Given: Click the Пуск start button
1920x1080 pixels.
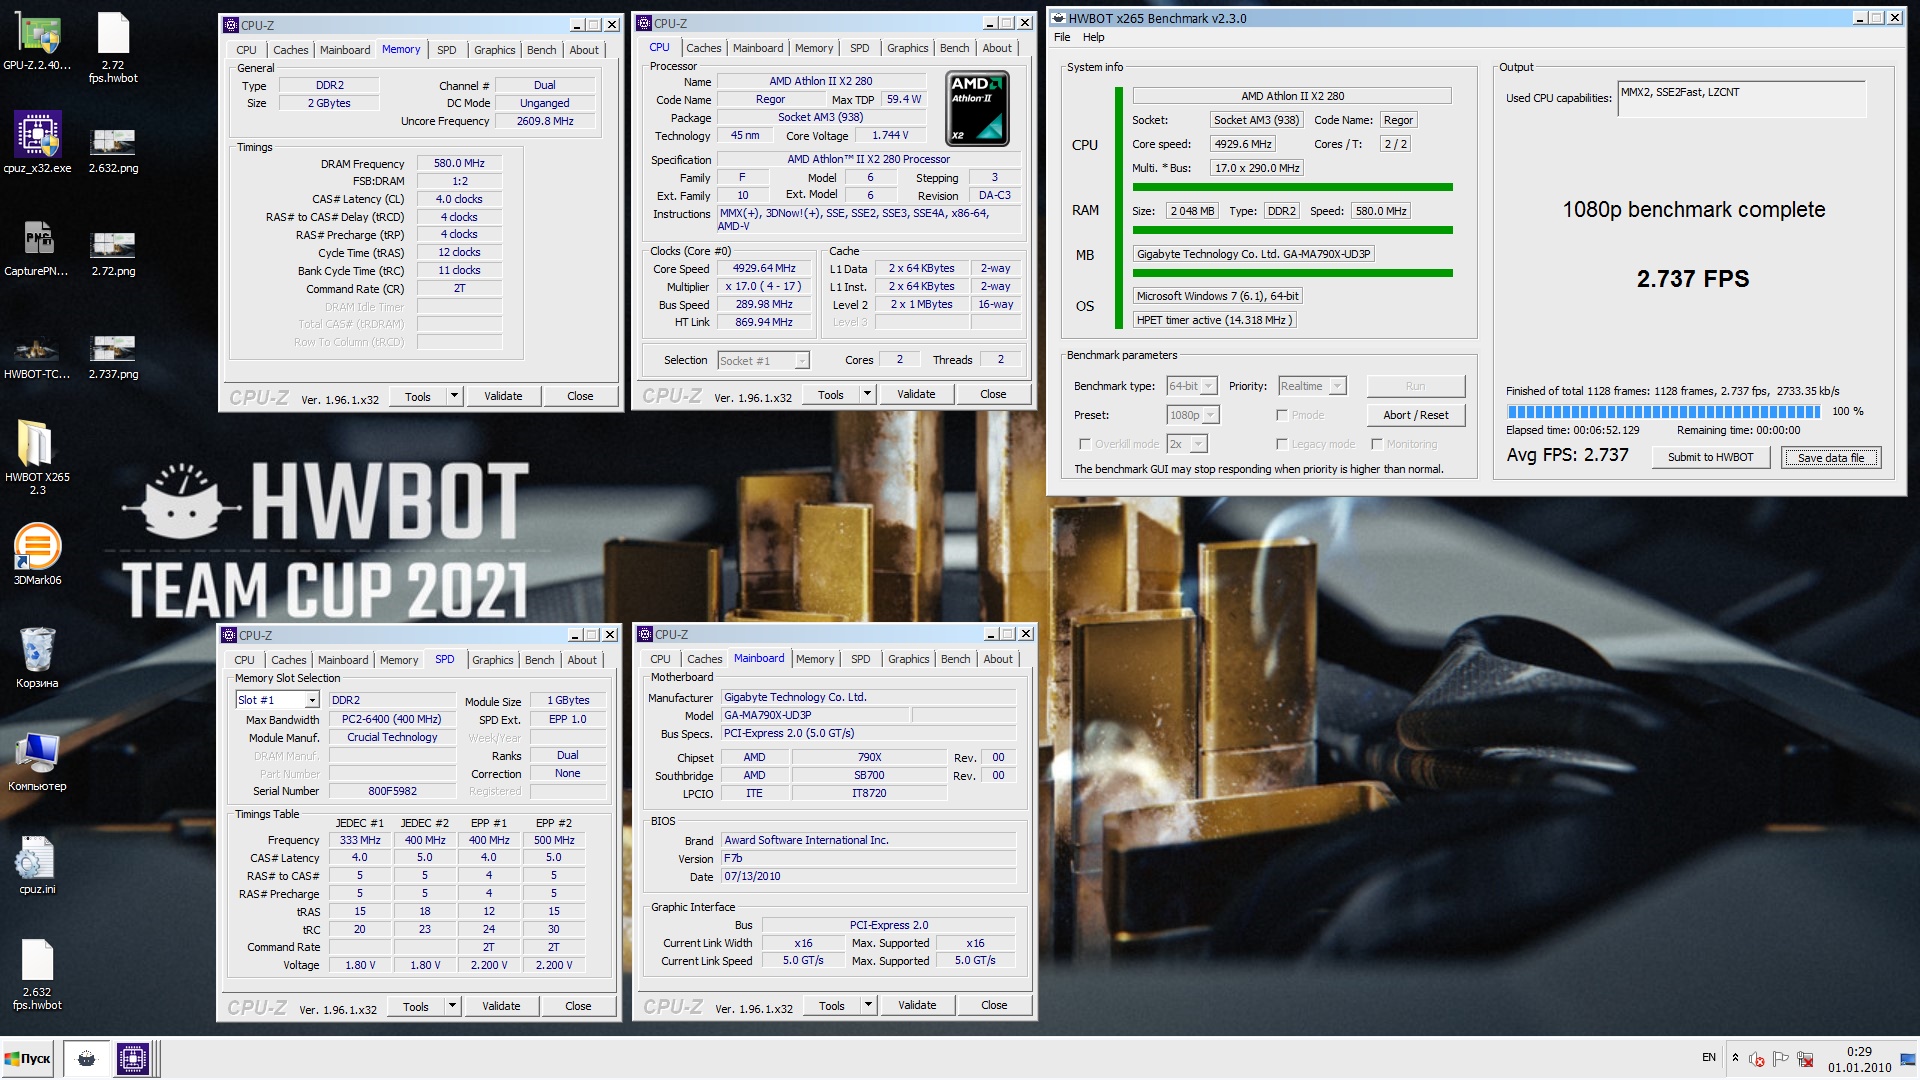Looking at the screenshot, I should (29, 1058).
